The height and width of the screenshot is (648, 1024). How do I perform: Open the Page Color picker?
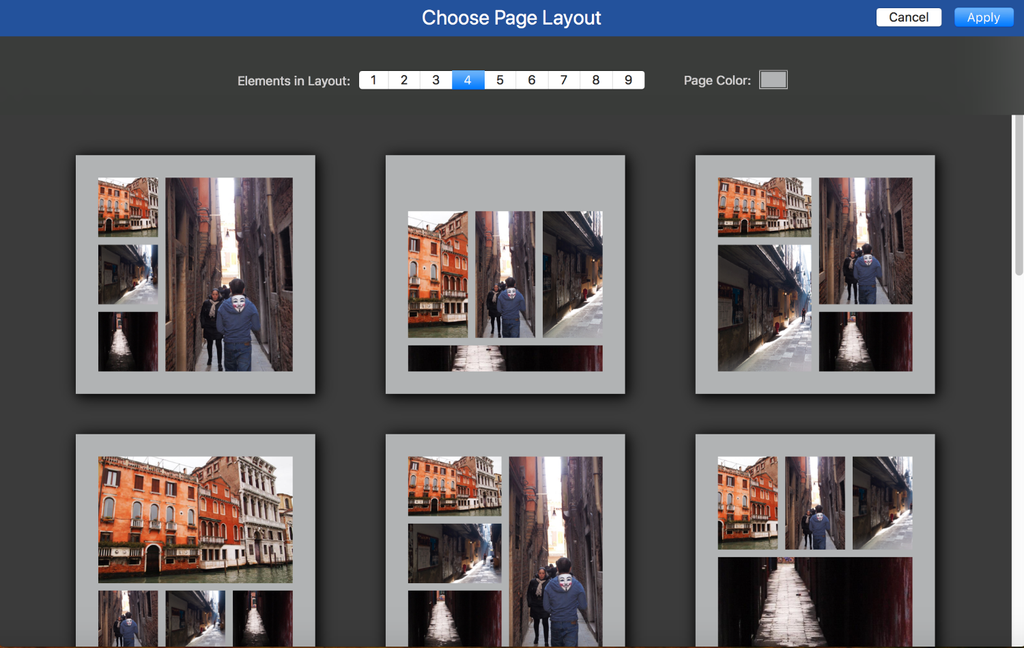point(772,79)
